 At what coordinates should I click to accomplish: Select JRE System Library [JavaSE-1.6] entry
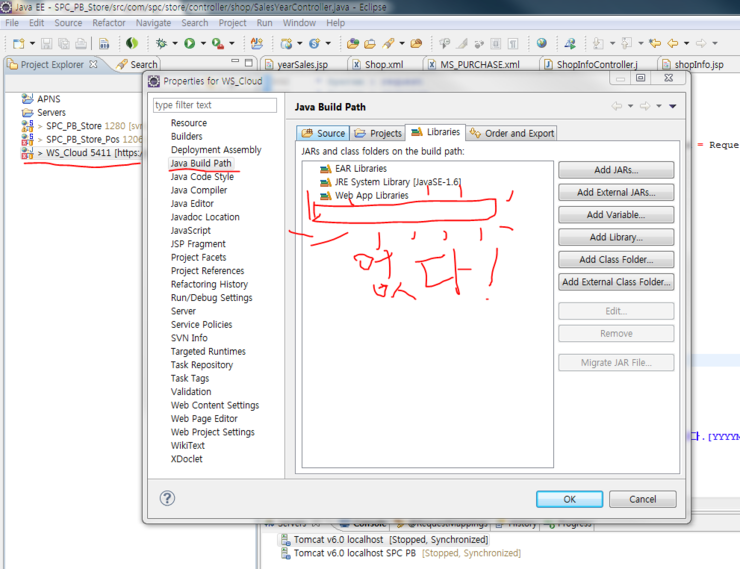click(x=391, y=182)
